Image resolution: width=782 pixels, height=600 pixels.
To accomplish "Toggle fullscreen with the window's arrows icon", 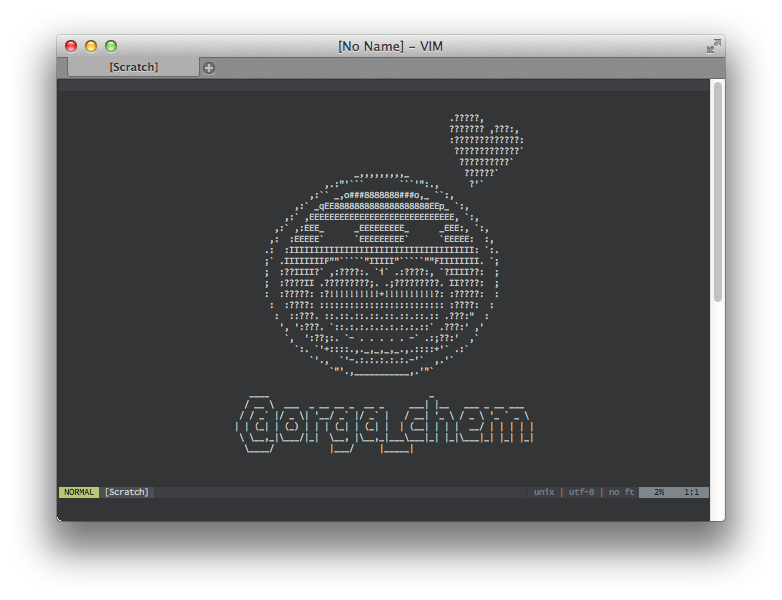I will (x=714, y=46).
